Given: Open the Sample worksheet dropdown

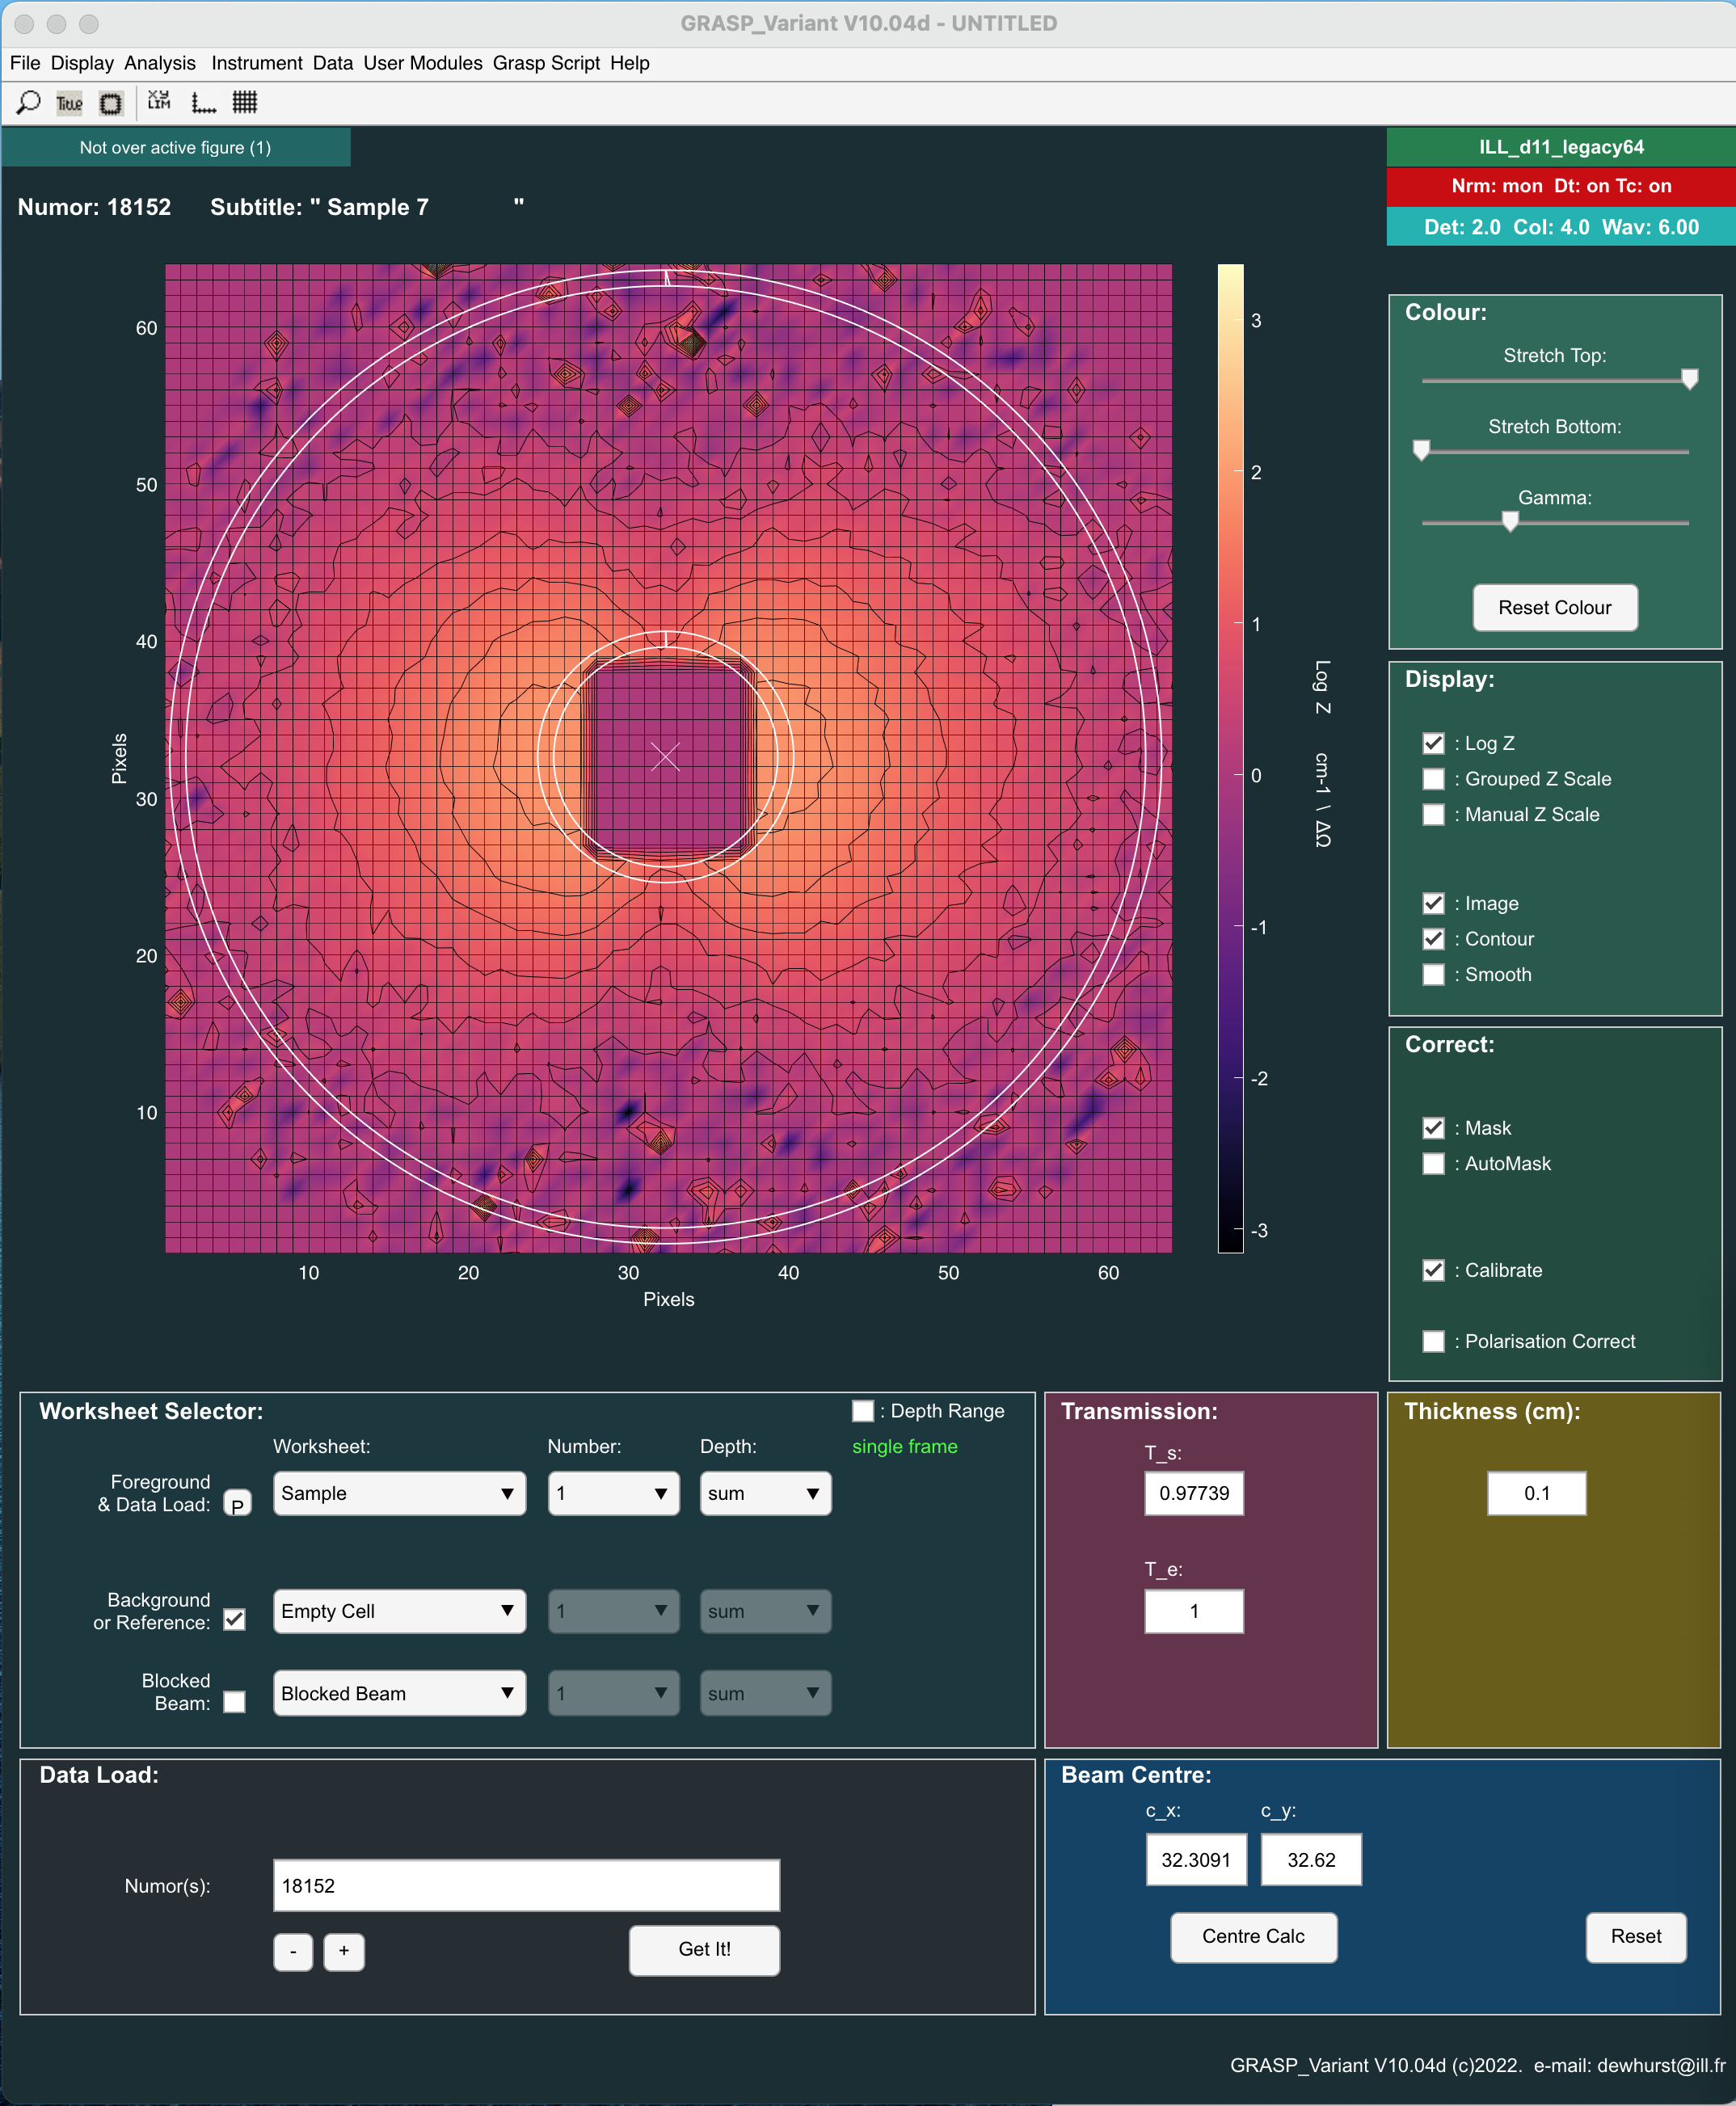Looking at the screenshot, I should coord(399,1493).
